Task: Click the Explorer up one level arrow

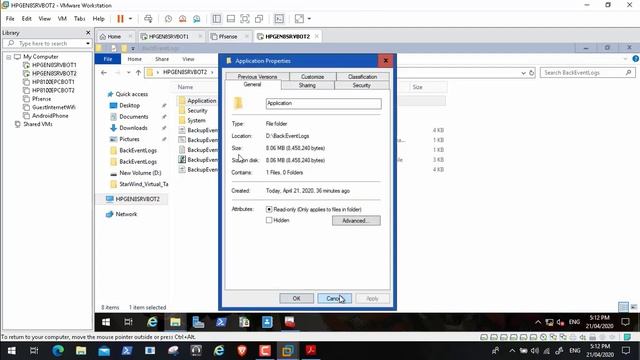Action: 138,73
